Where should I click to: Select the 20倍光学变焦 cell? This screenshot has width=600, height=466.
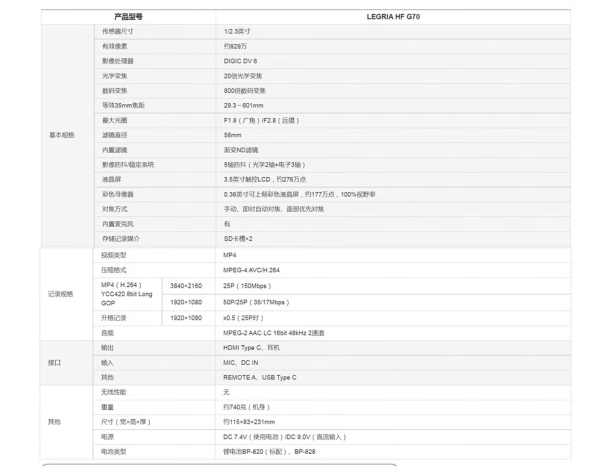[x=393, y=76]
